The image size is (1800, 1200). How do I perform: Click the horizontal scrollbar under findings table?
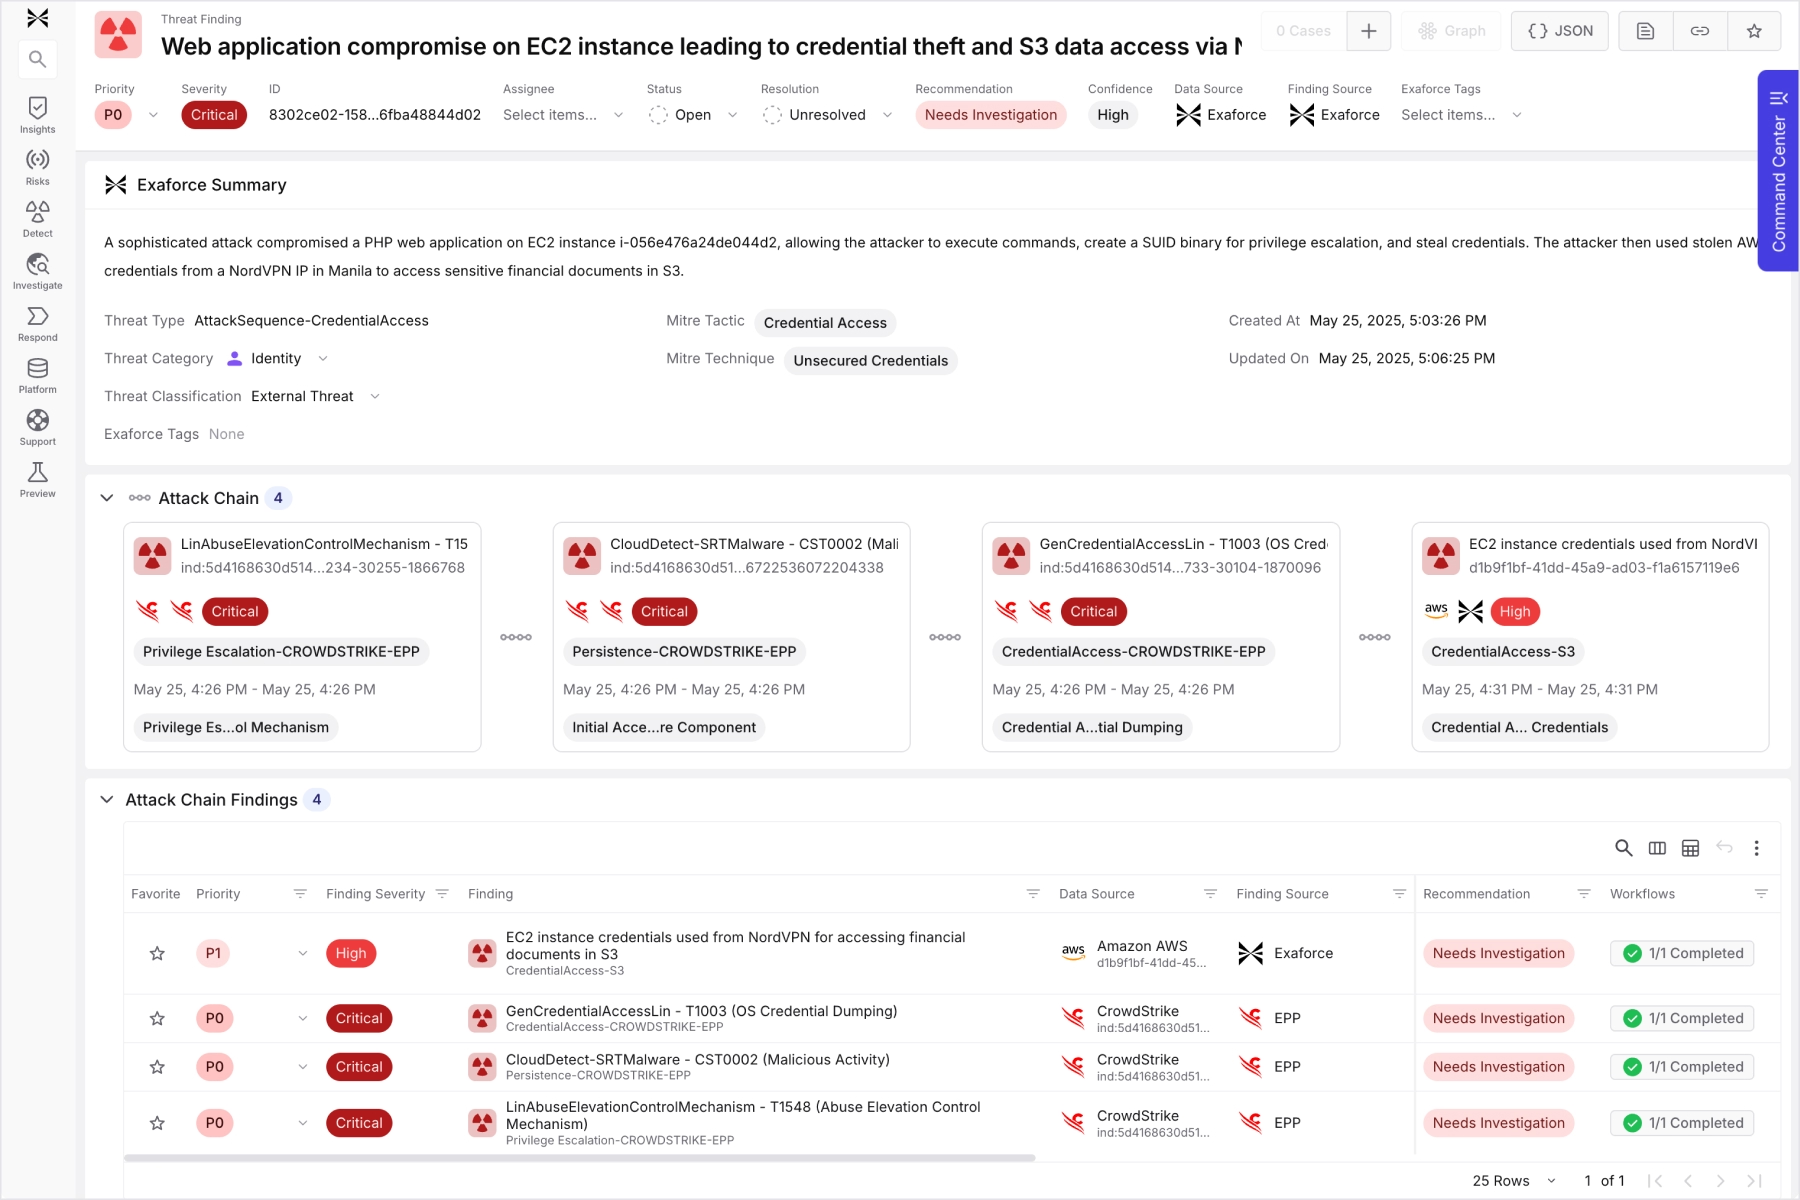coord(579,1158)
